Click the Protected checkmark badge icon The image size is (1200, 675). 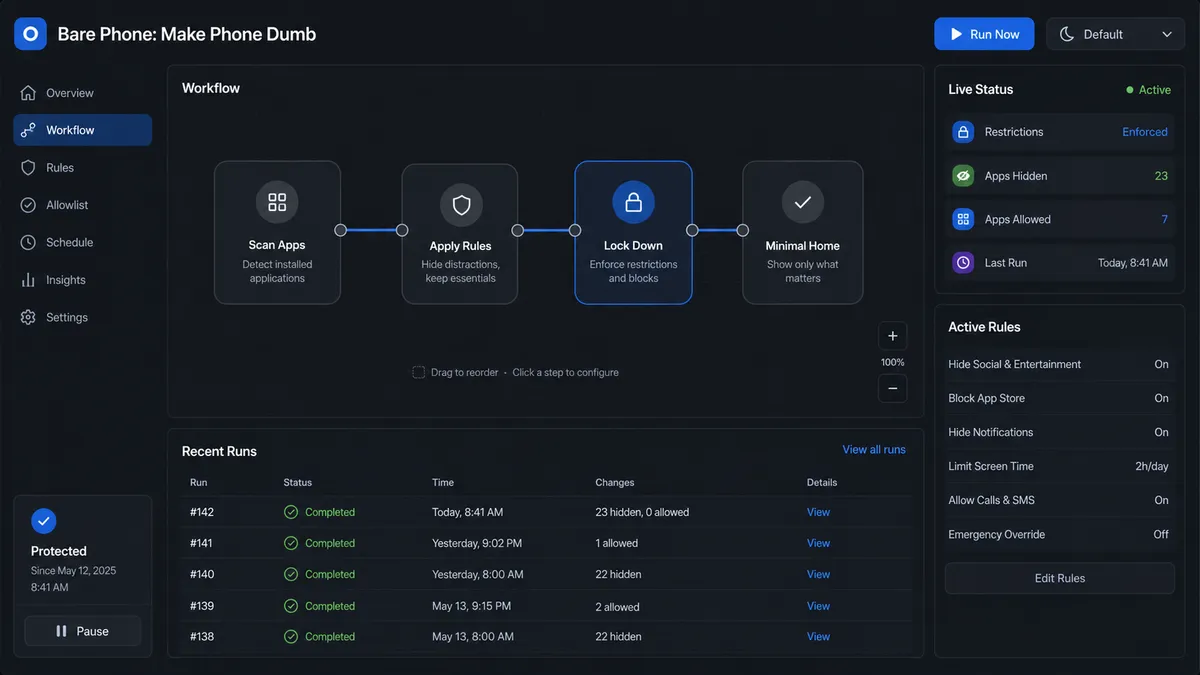click(43, 520)
